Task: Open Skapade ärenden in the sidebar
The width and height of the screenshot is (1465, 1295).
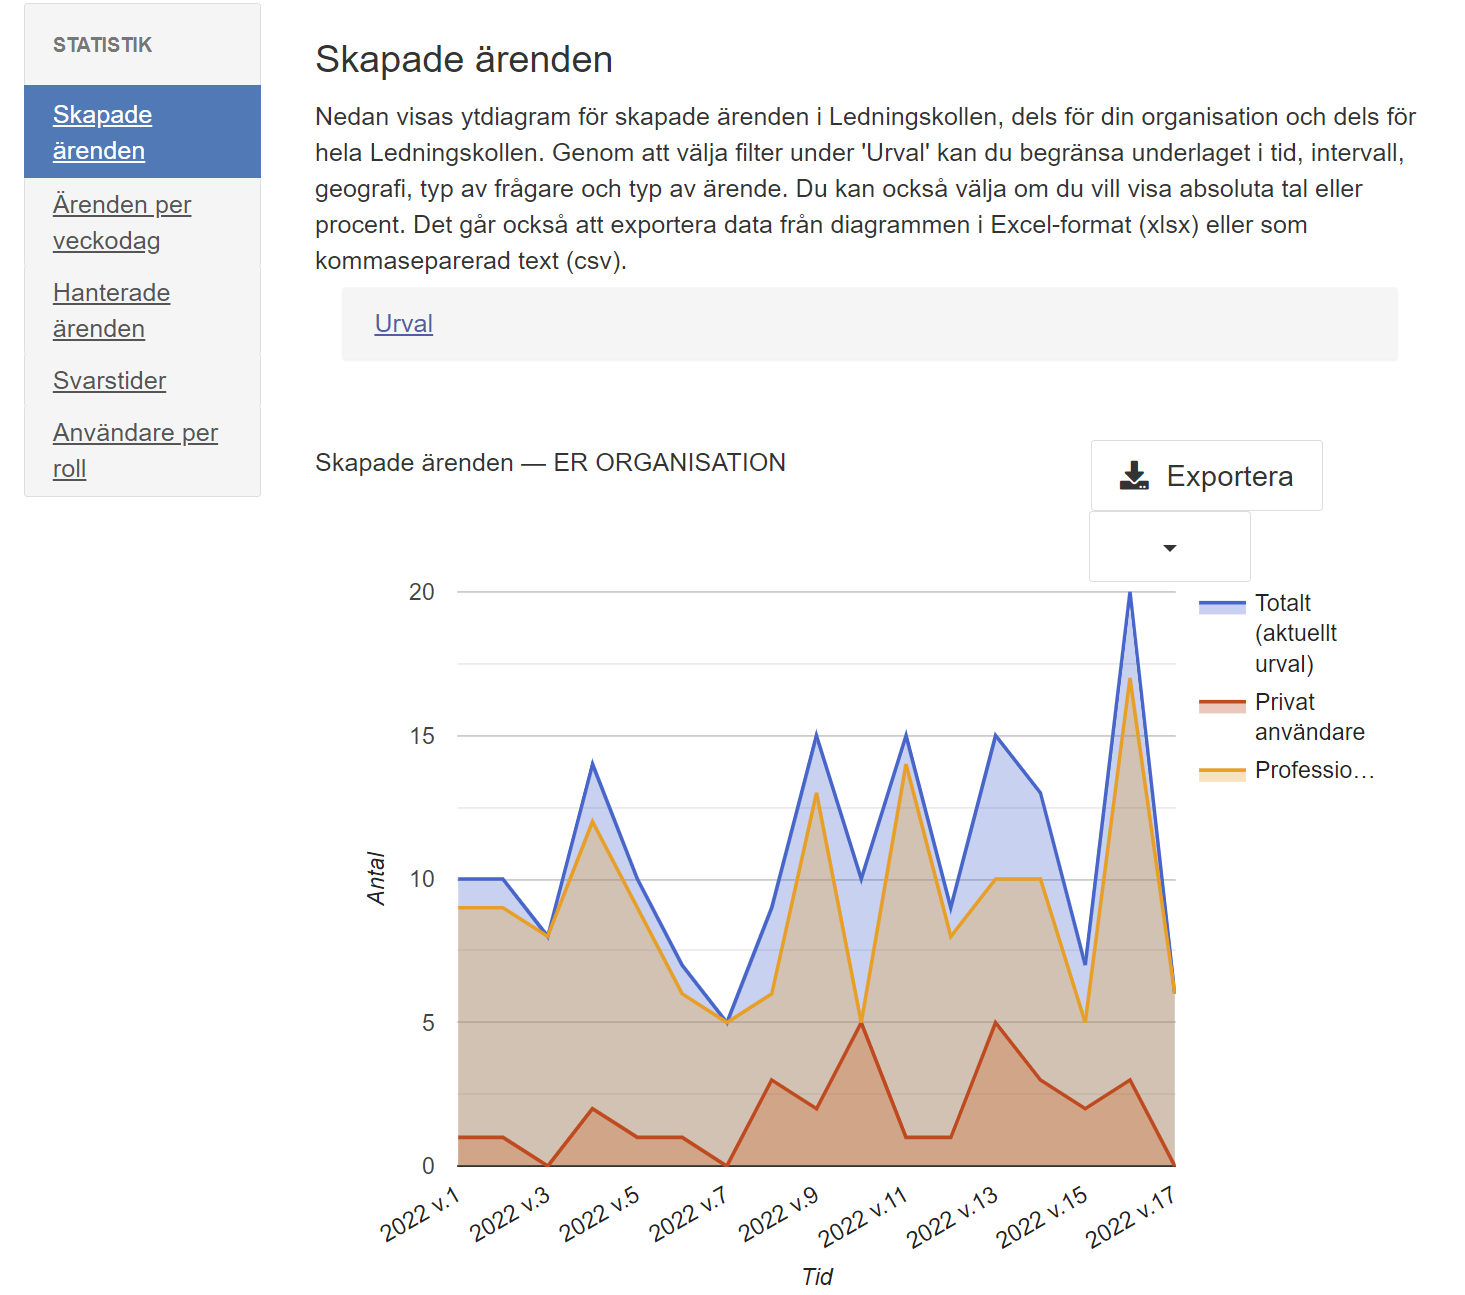Action: [x=102, y=132]
